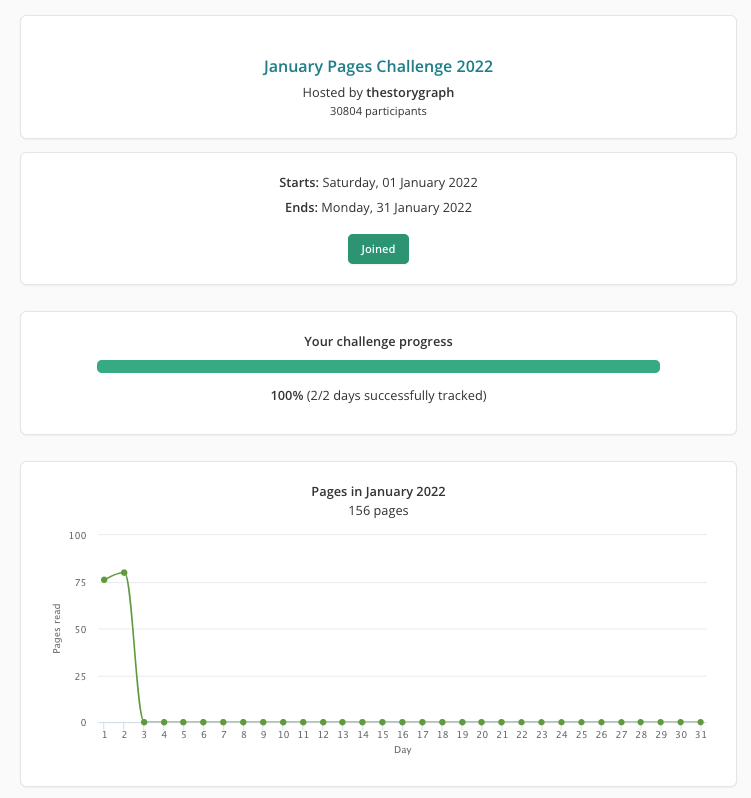The width and height of the screenshot is (751, 798).
Task: Click the day 25 data point on chart
Action: (x=581, y=722)
